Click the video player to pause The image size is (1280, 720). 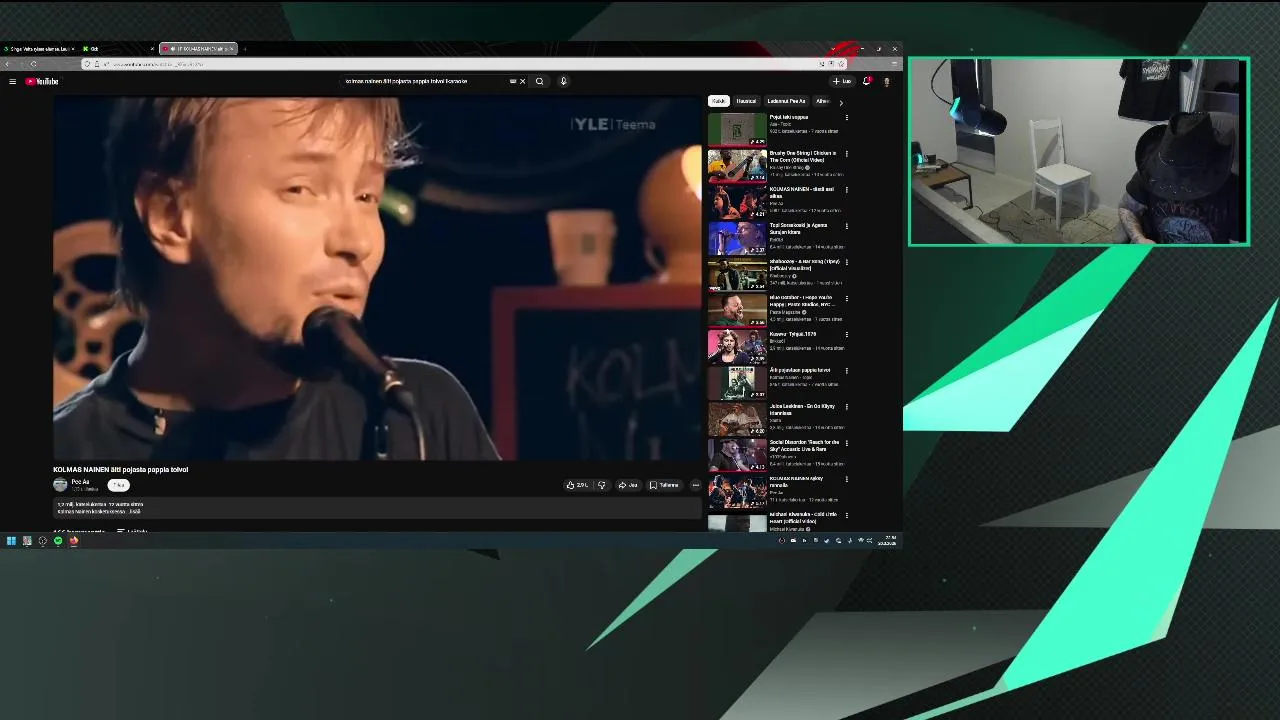(378, 278)
